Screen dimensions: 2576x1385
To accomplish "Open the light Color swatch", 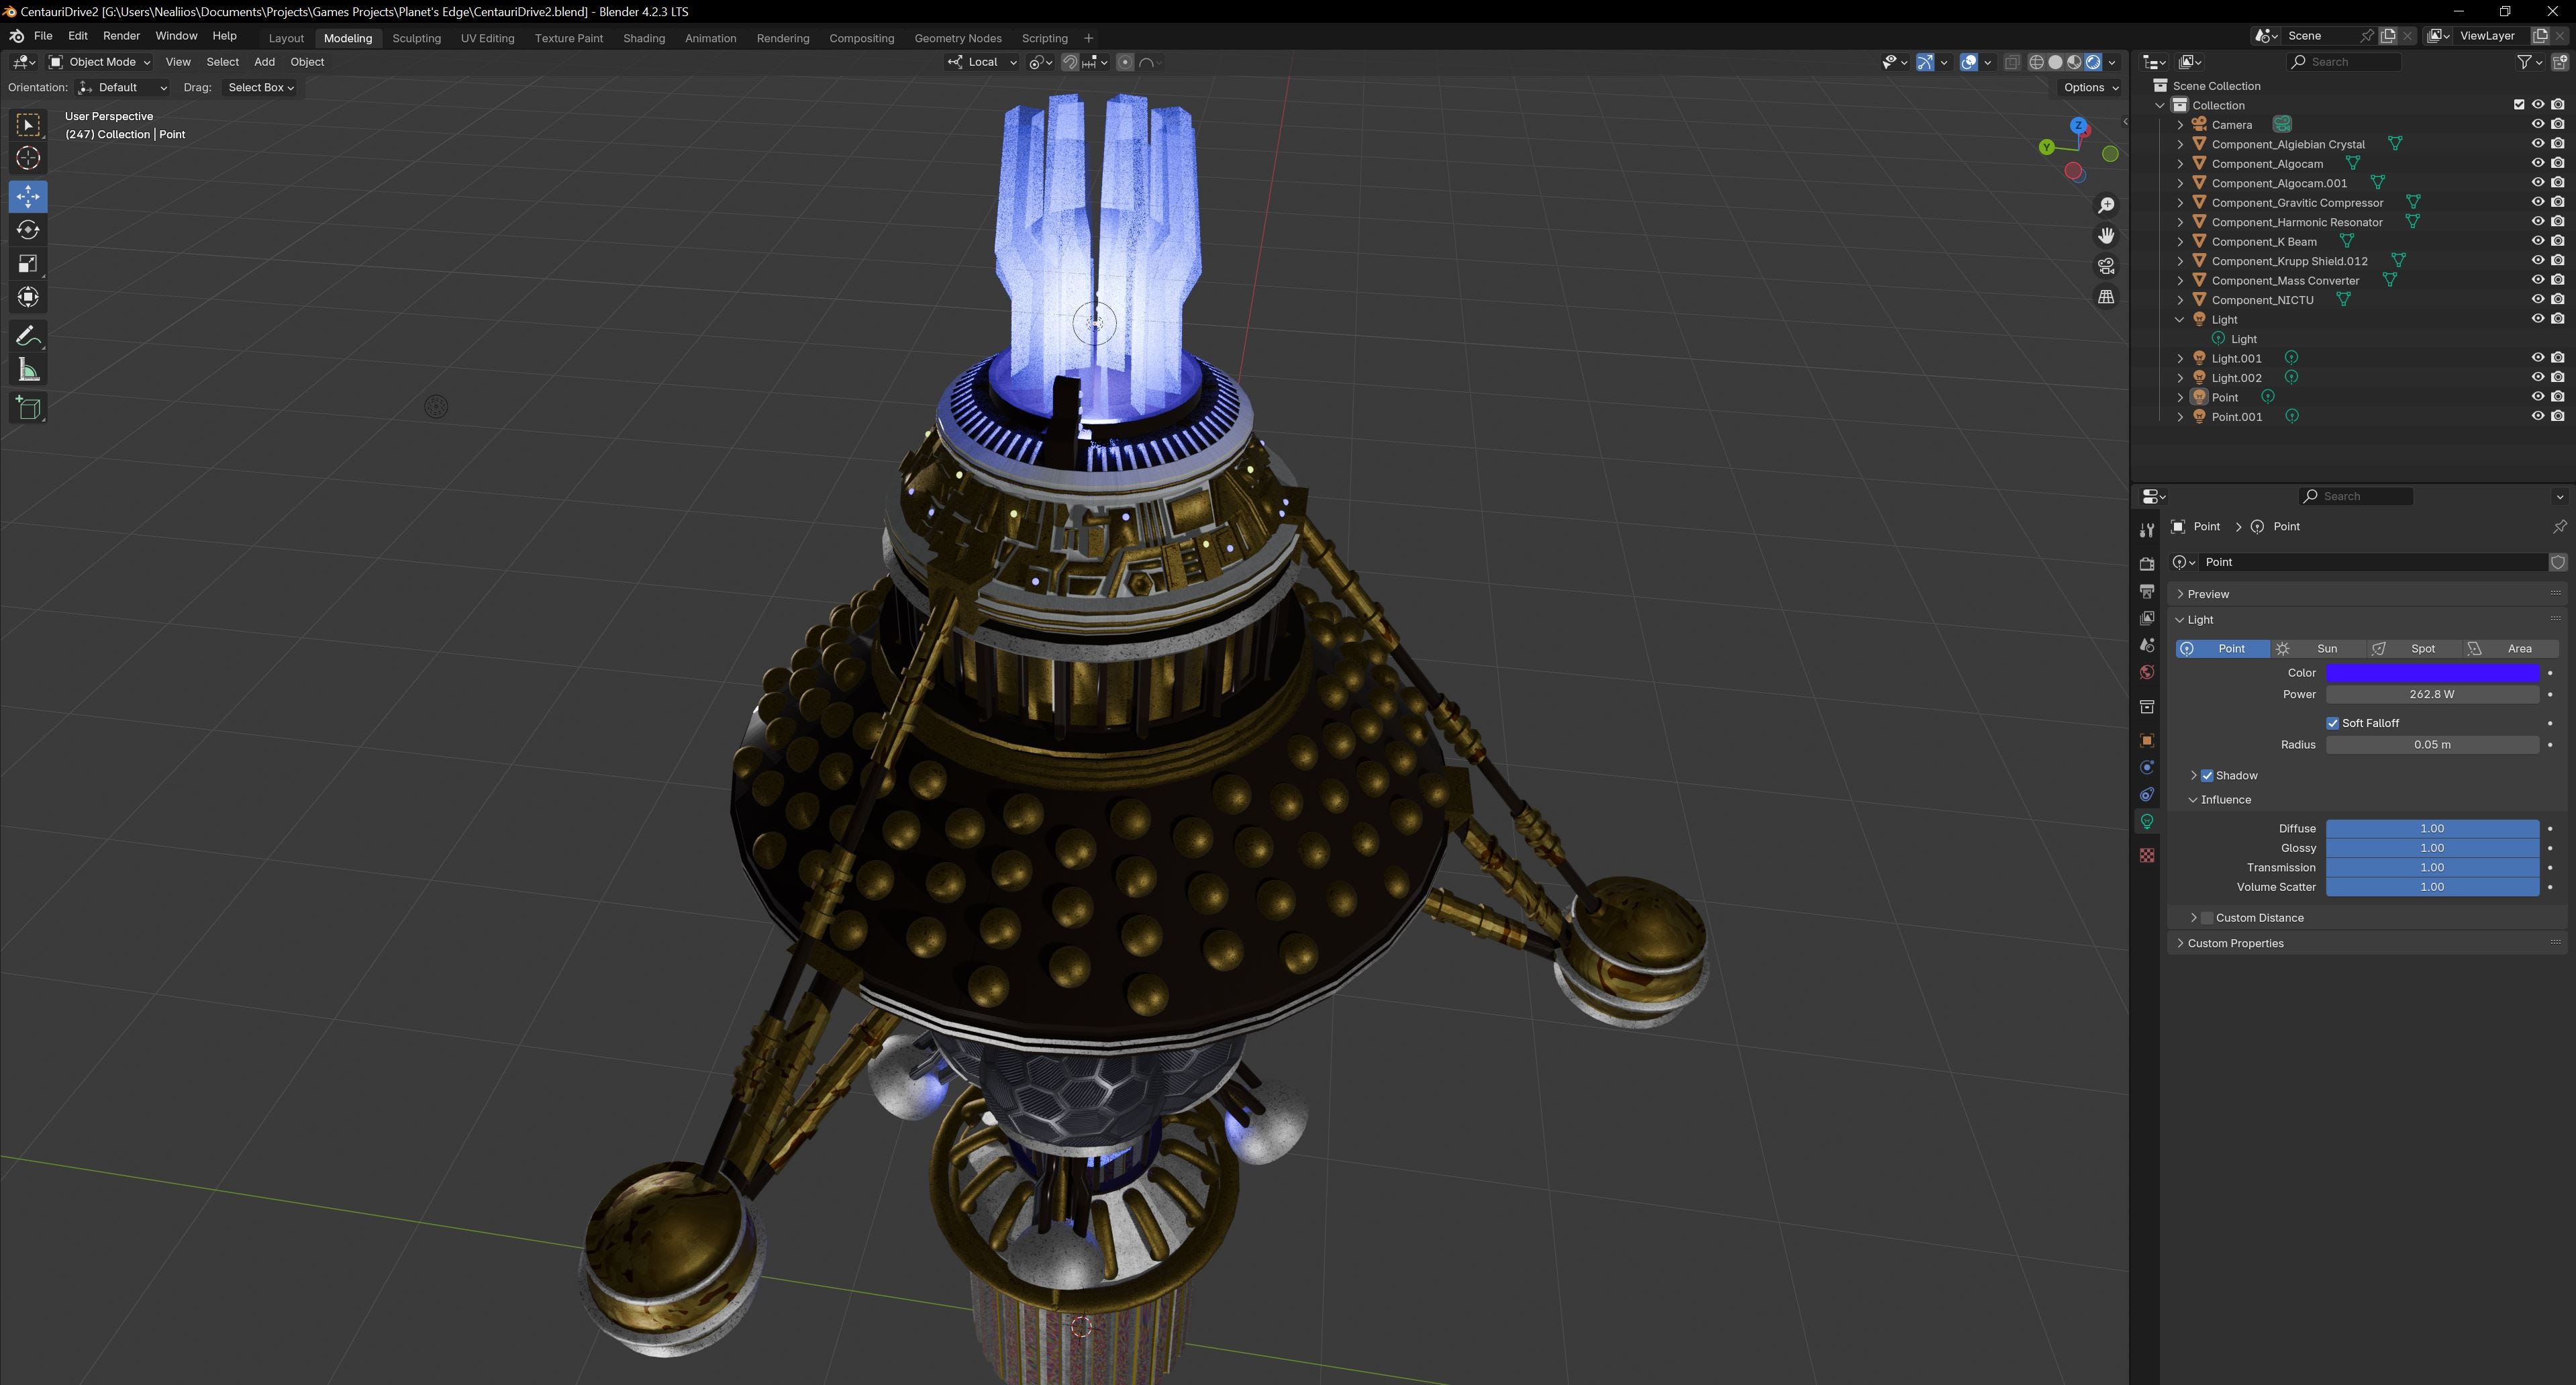I will (x=2431, y=673).
